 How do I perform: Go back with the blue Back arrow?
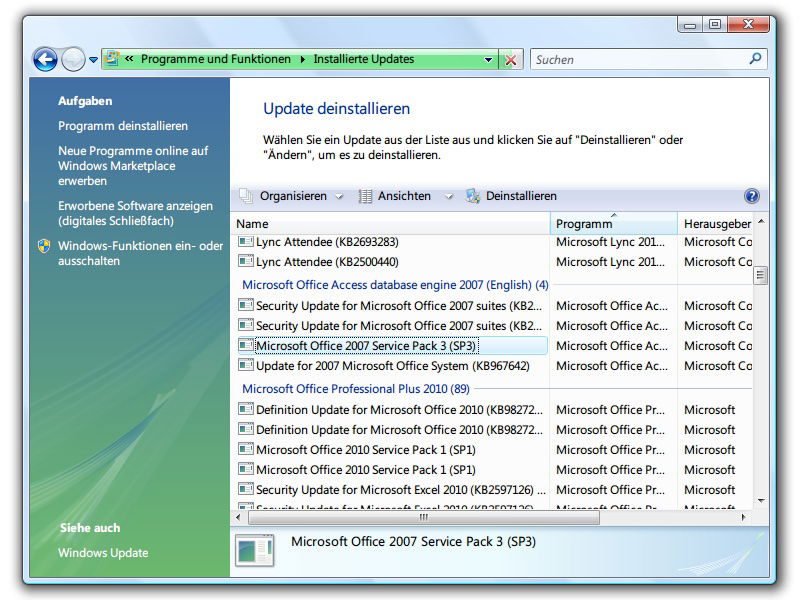point(45,60)
